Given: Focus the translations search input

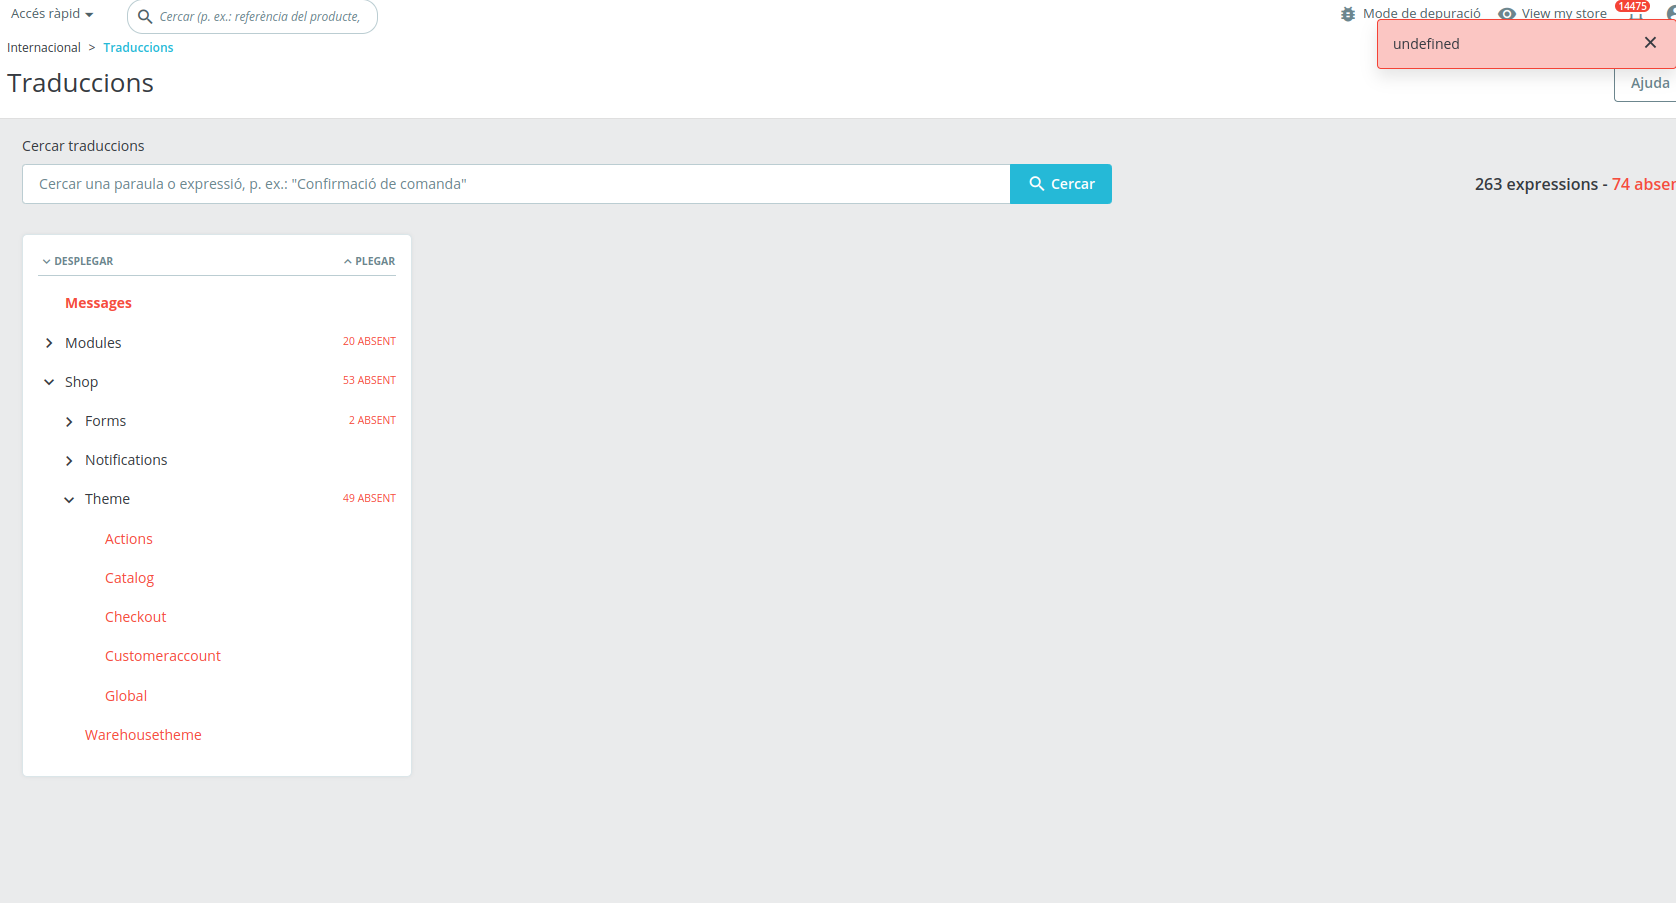Looking at the screenshot, I should [516, 184].
